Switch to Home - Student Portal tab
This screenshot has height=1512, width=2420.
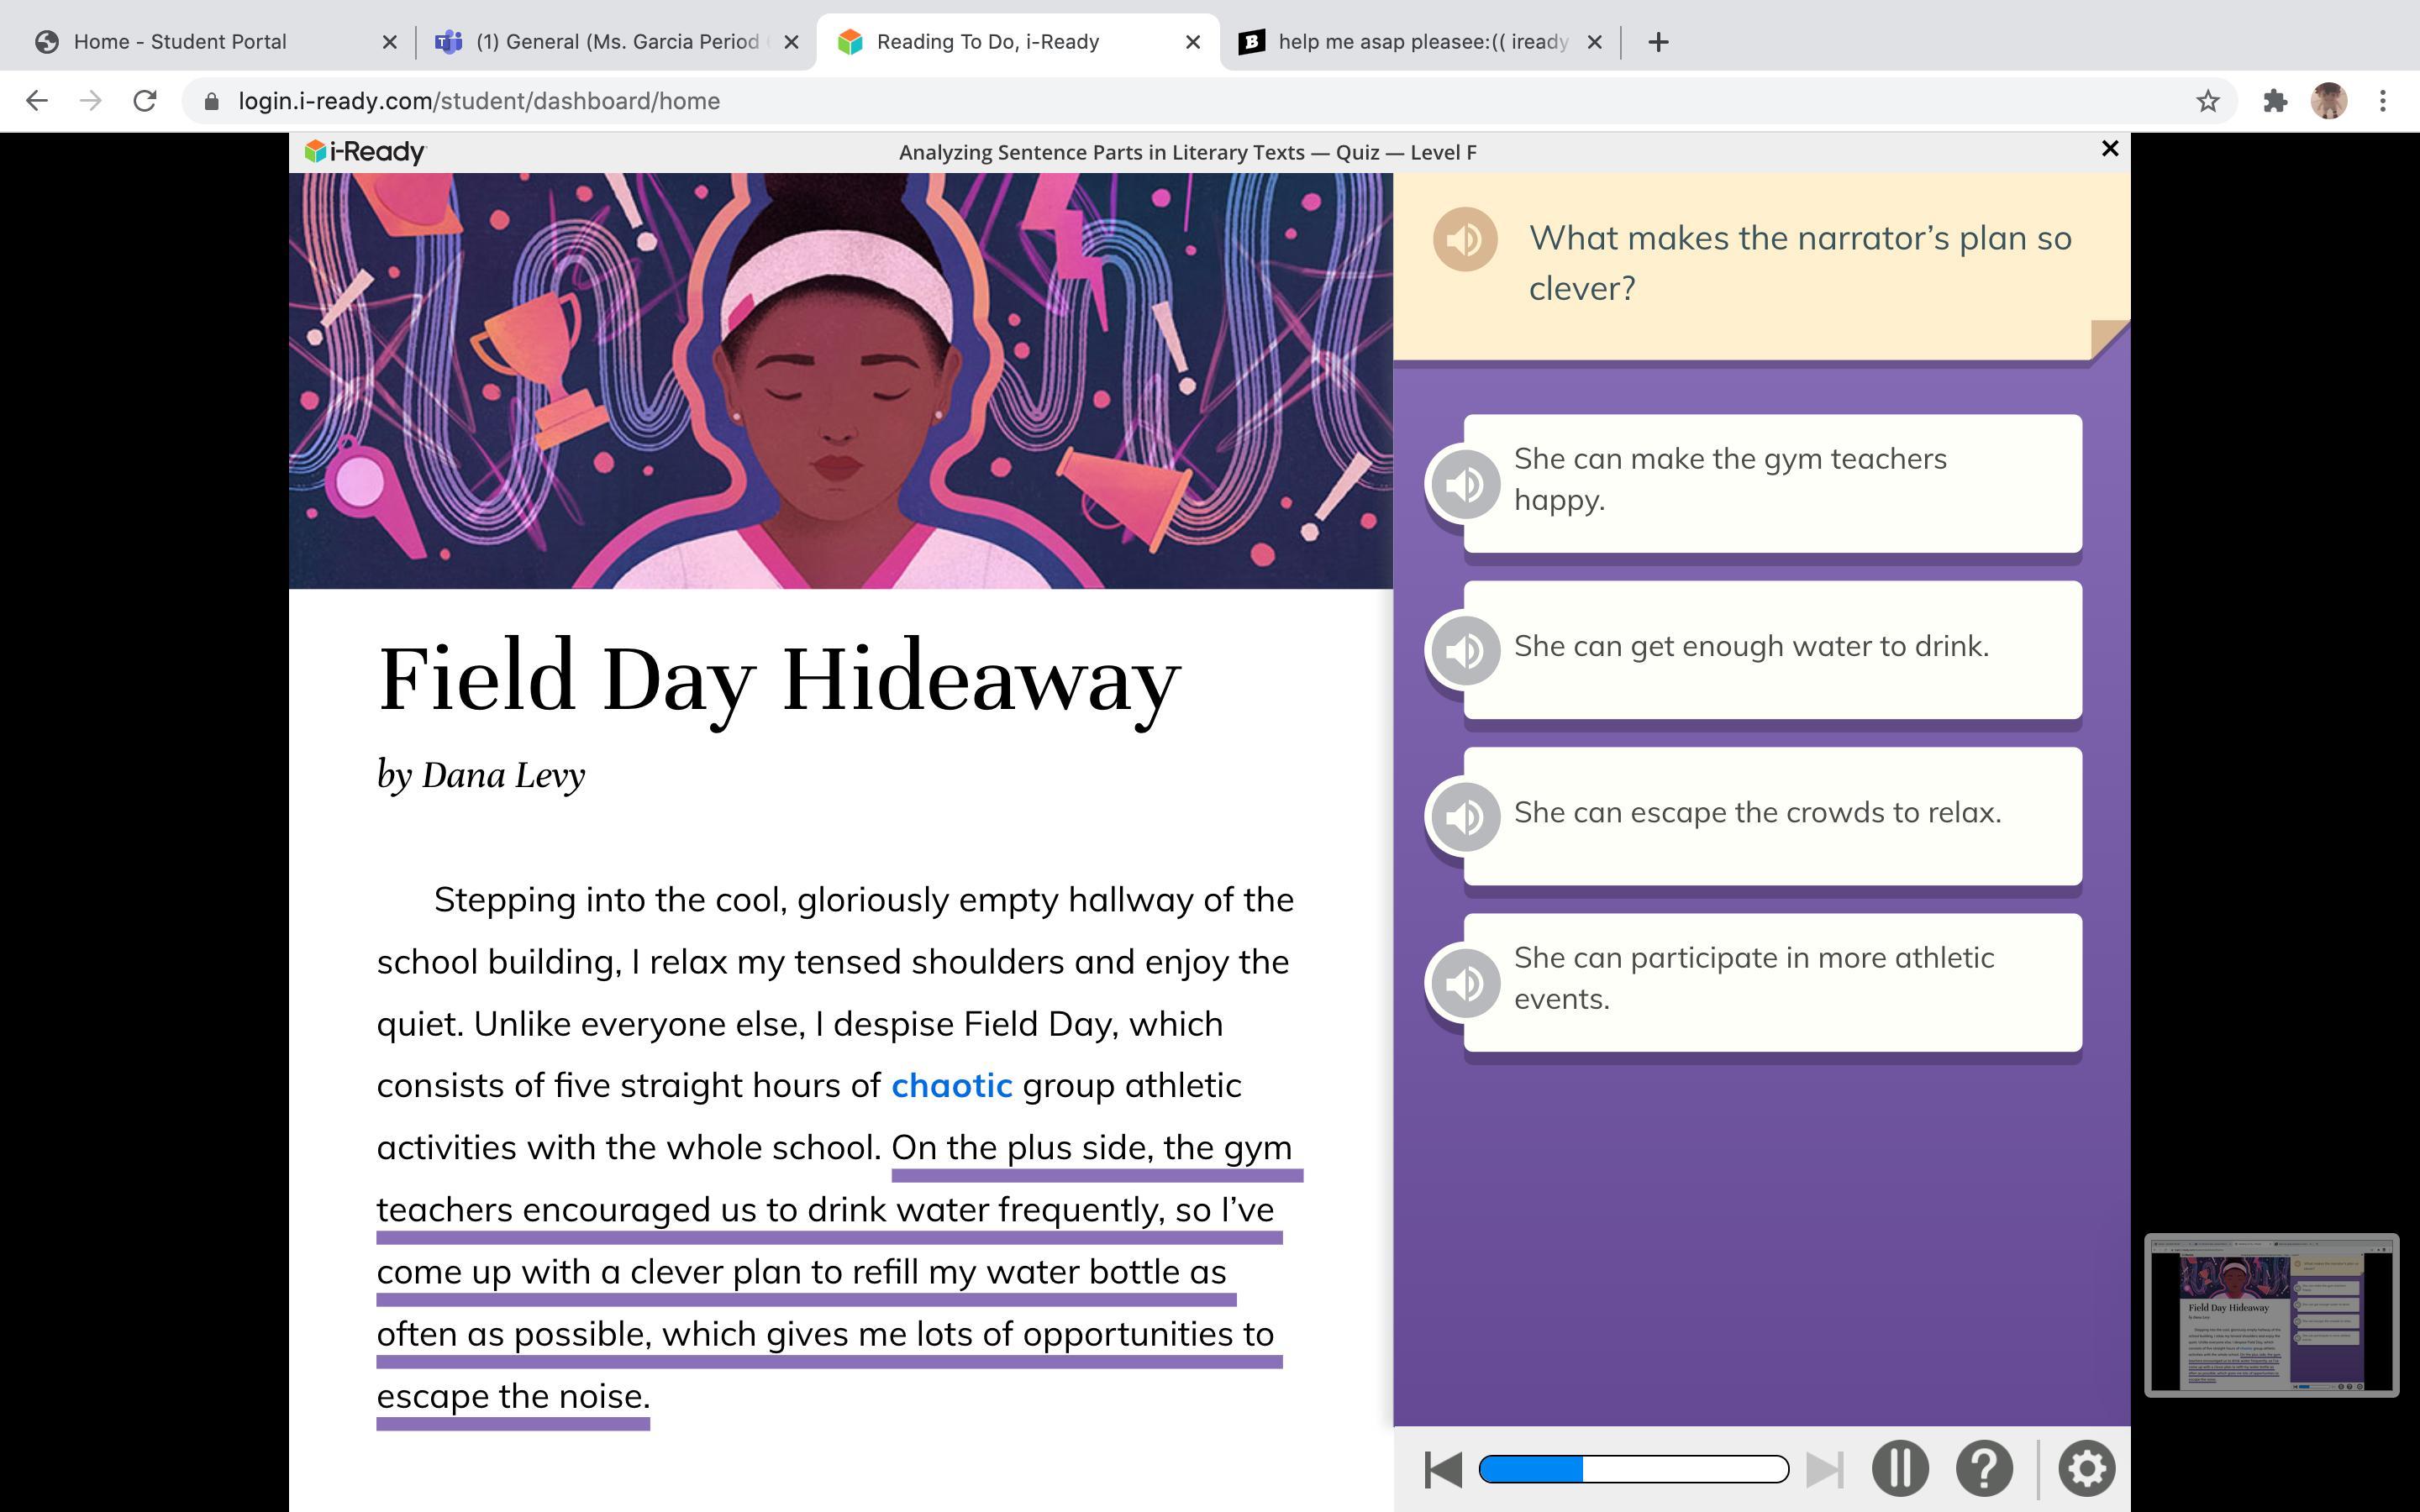tap(180, 42)
